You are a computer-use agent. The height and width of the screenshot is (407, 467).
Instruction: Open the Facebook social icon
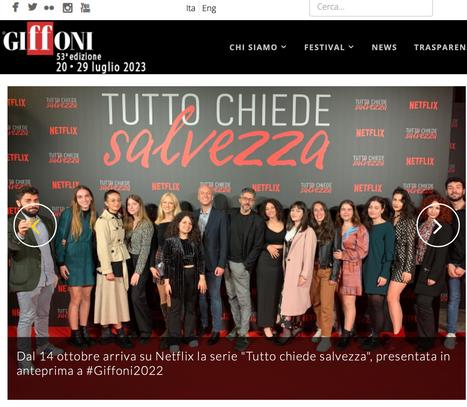click(x=15, y=7)
